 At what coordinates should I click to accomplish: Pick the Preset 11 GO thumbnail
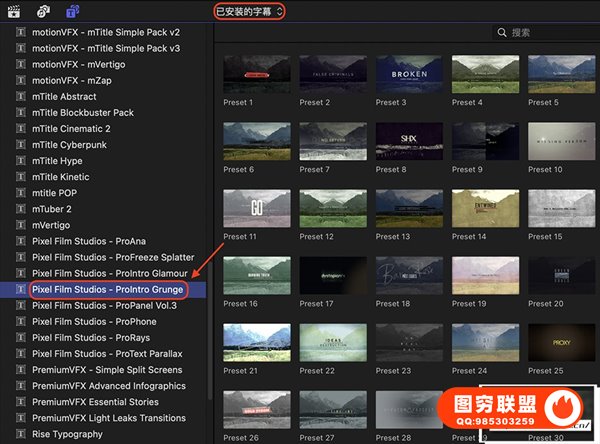pyautogui.click(x=256, y=209)
